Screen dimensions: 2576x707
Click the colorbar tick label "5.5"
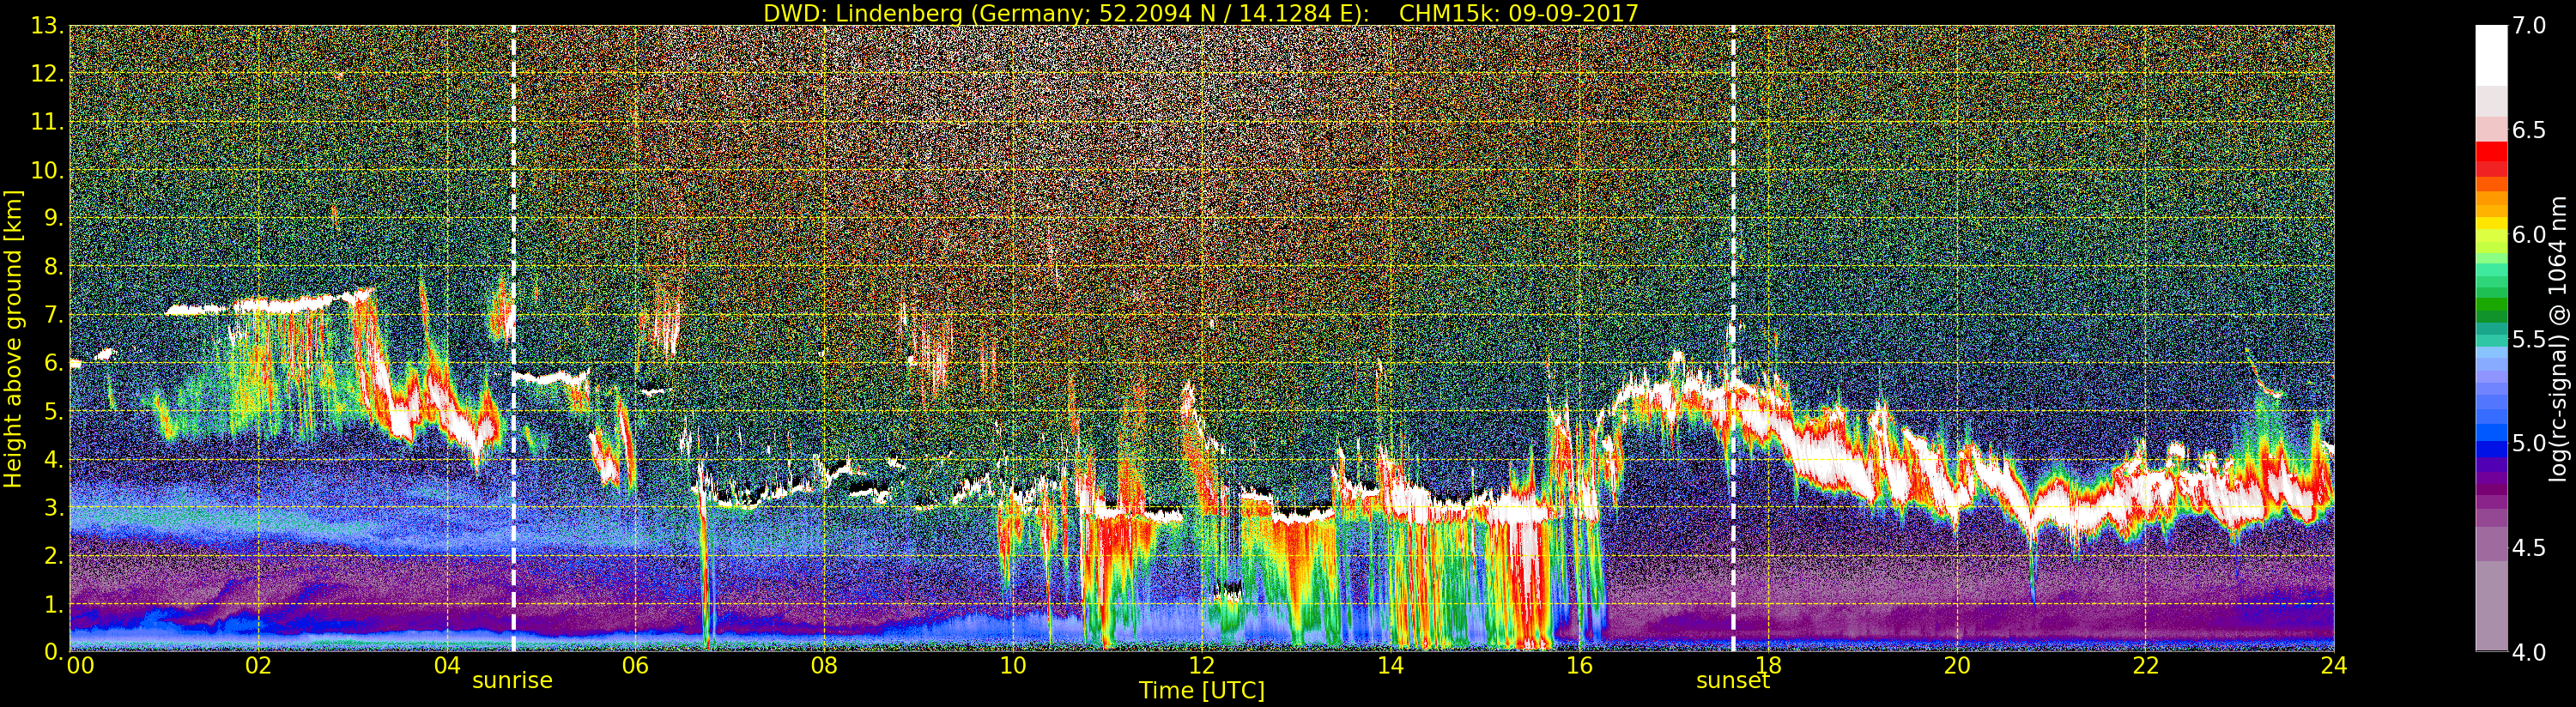[2529, 339]
